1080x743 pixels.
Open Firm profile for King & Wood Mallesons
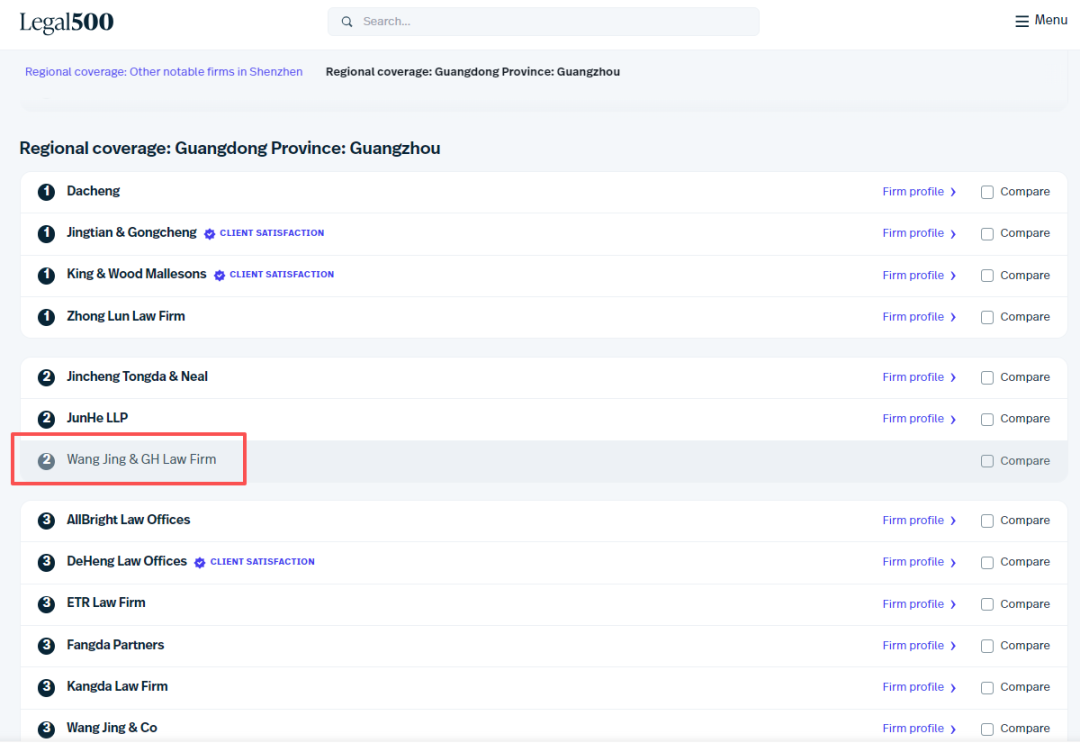coord(919,275)
